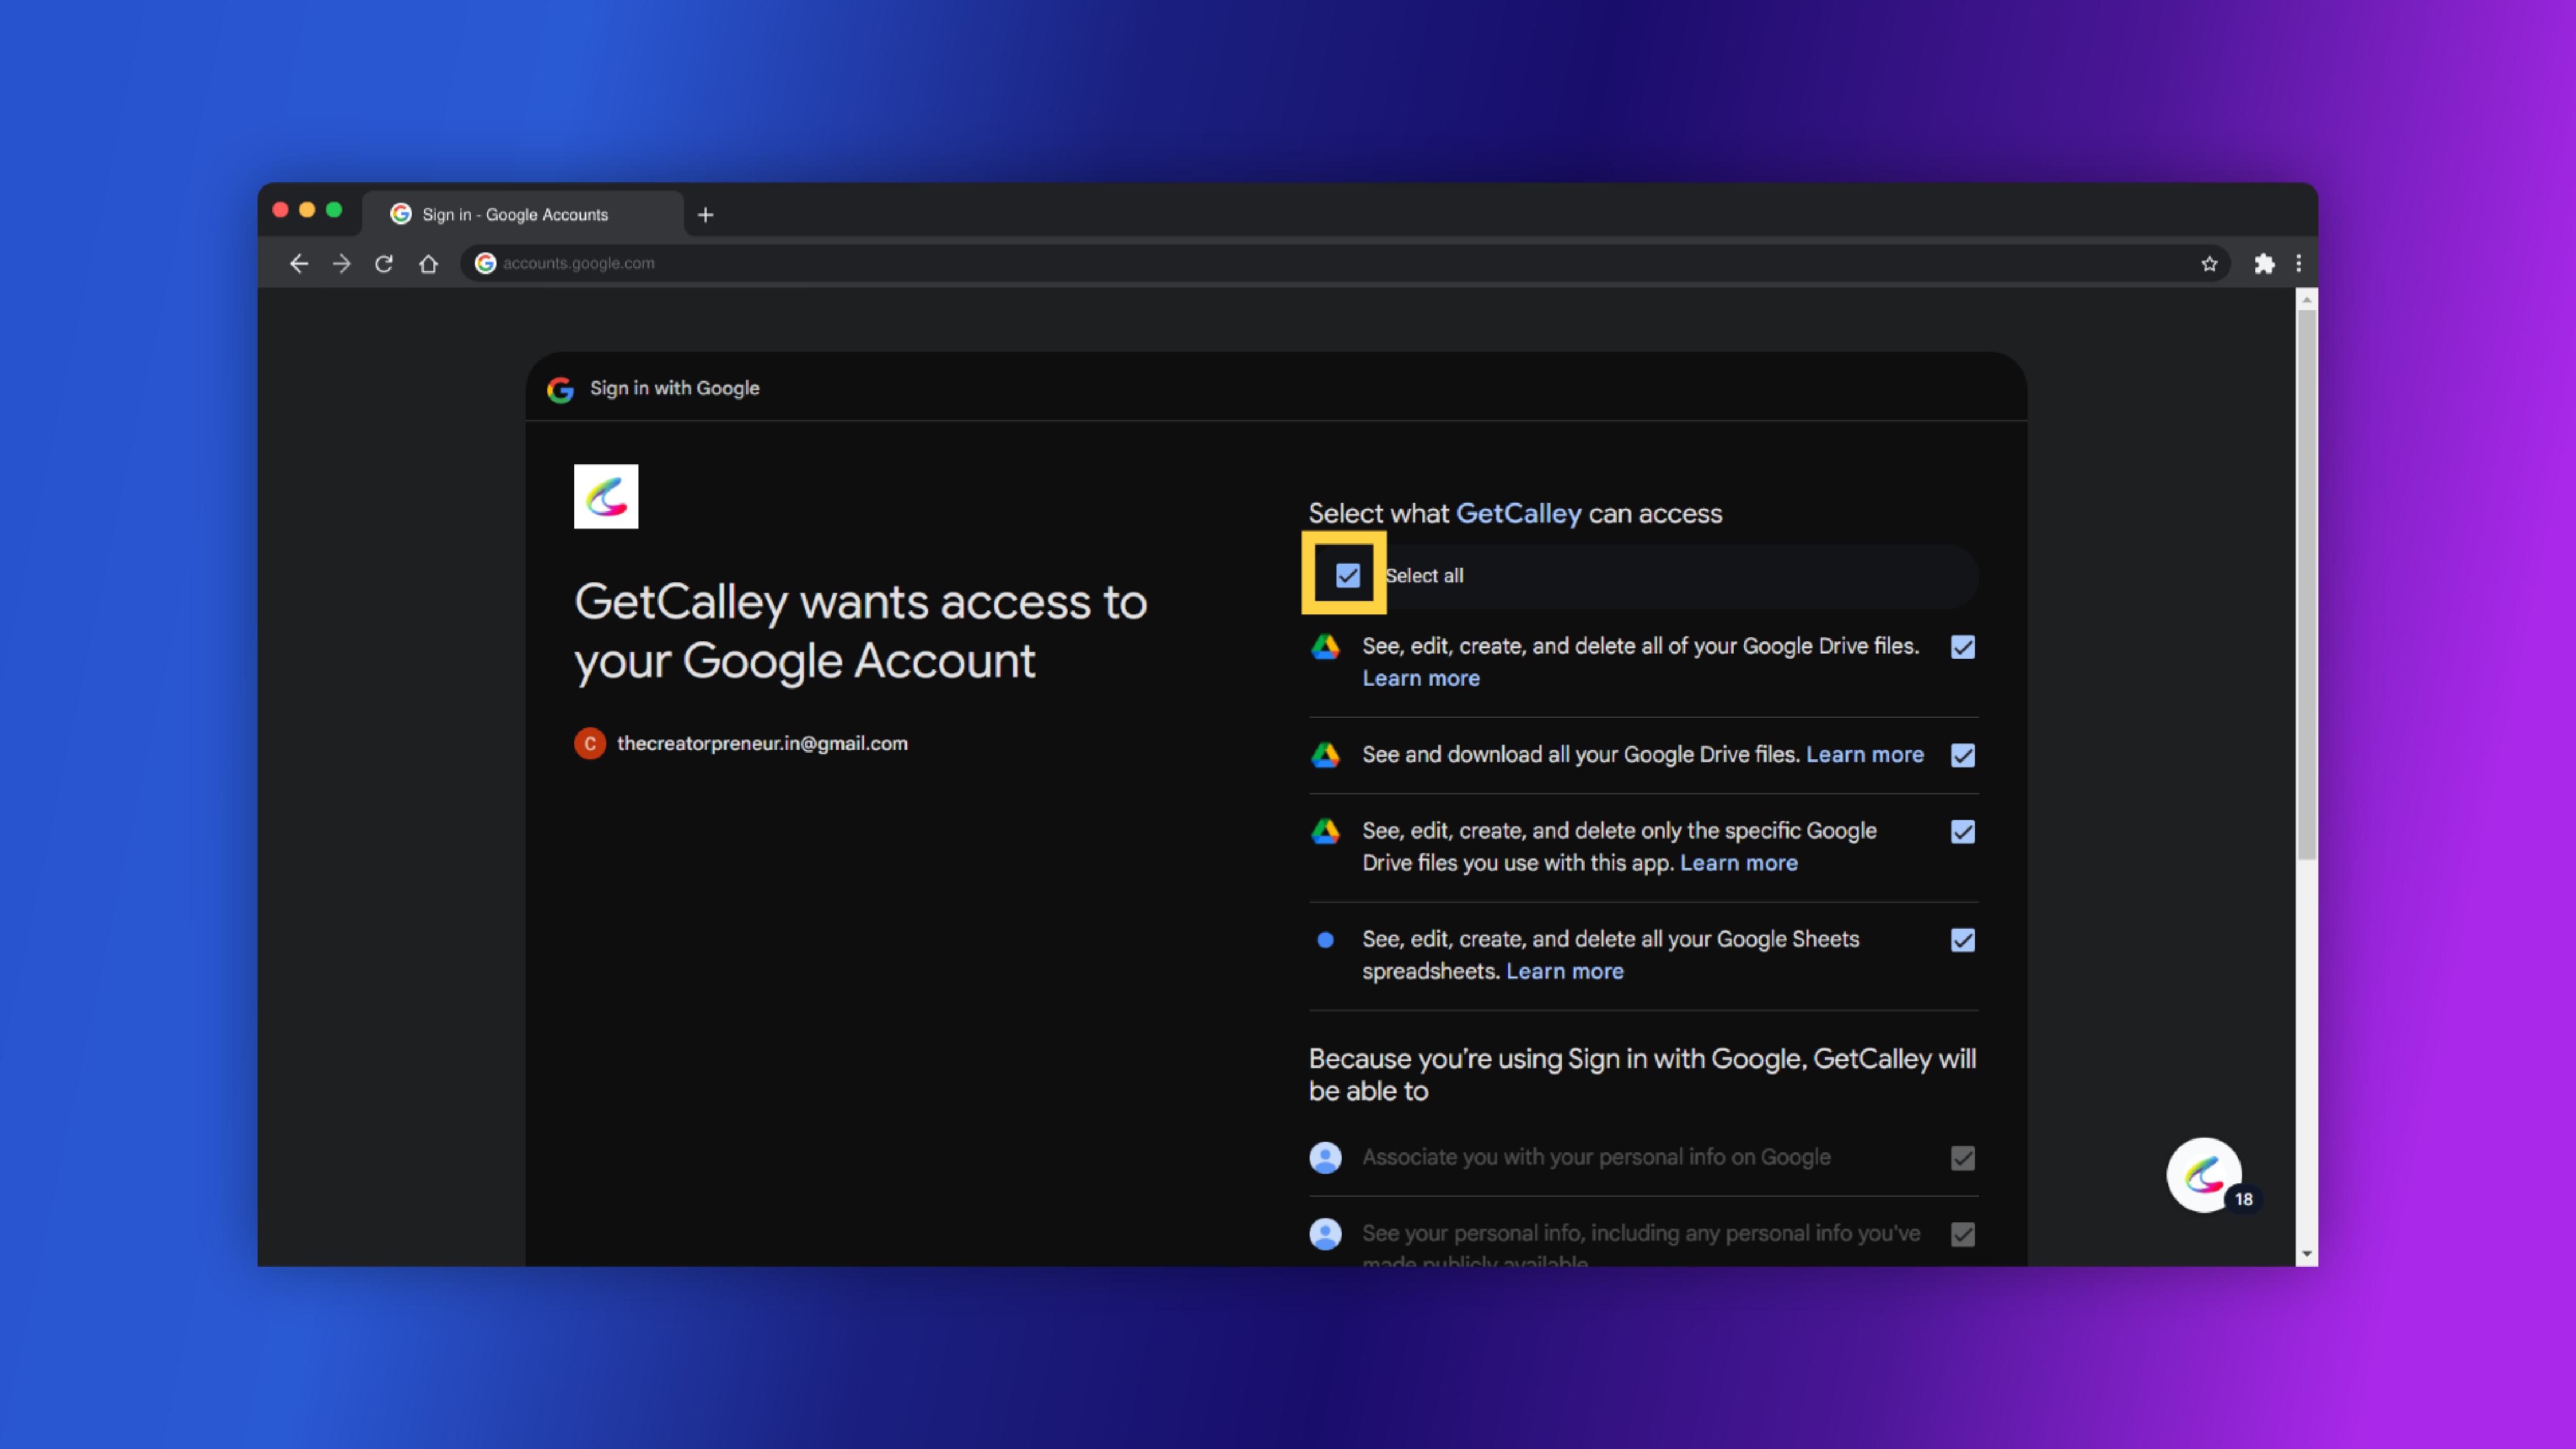
Task: Click the person icon beside Associate you with personal info
Action: click(x=1325, y=1158)
